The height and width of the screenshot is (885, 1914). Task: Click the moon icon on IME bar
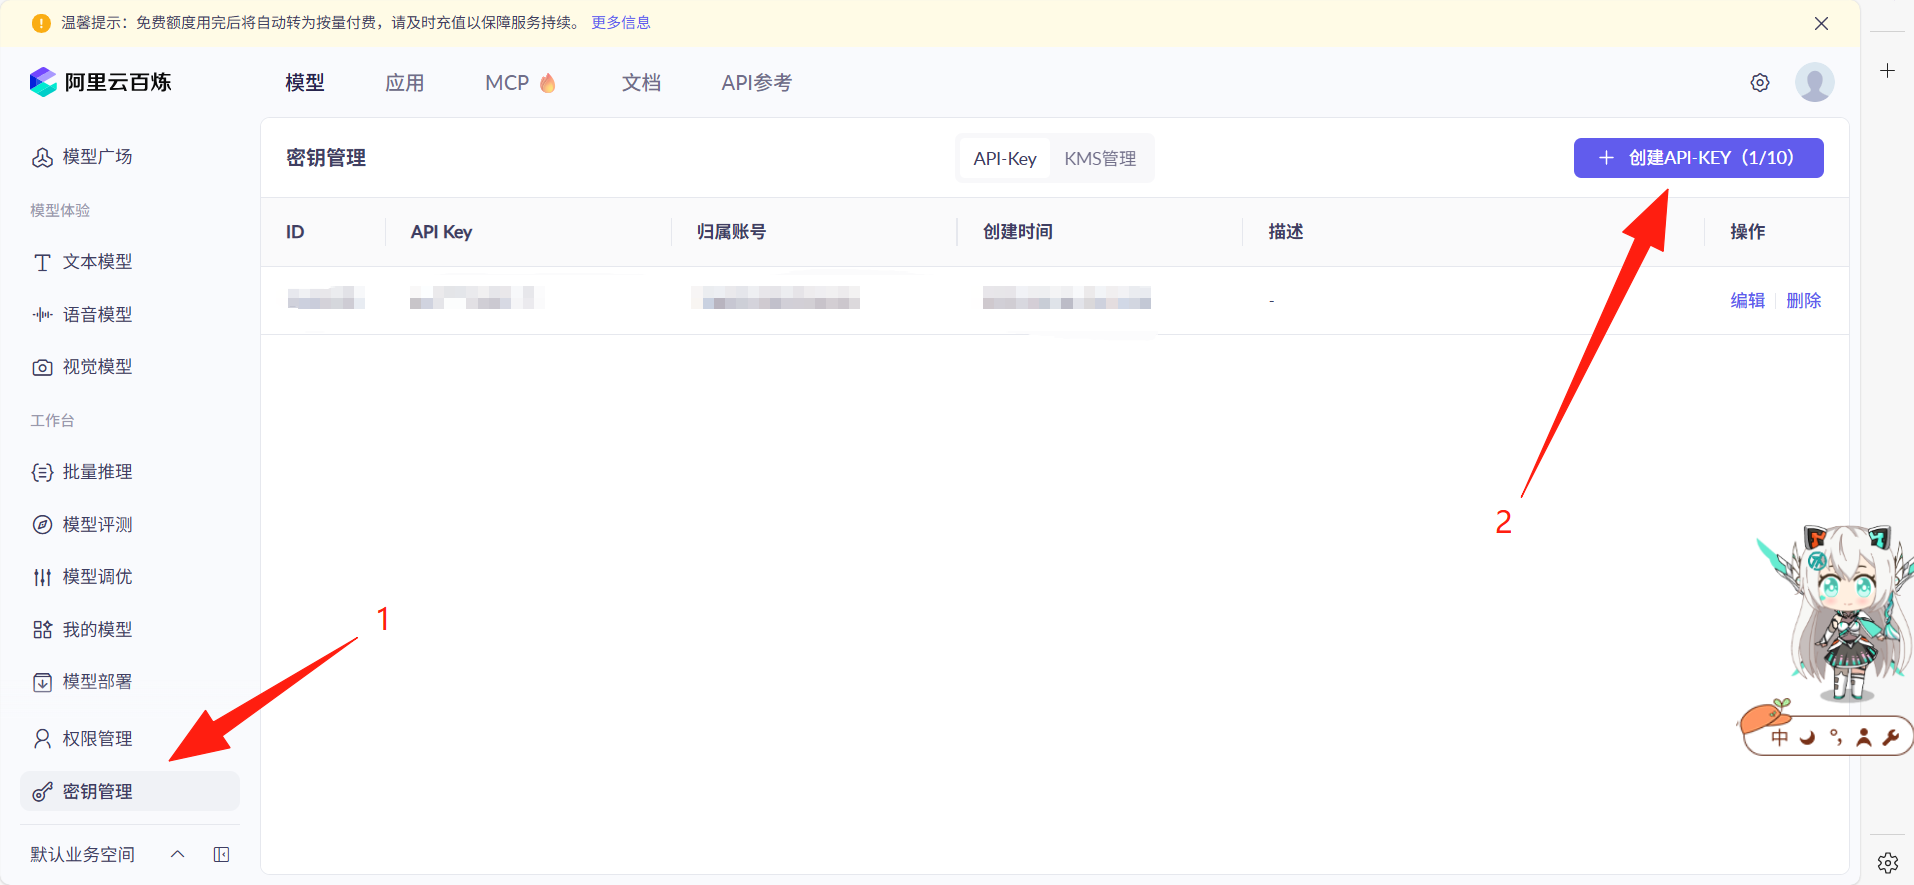[1808, 738]
